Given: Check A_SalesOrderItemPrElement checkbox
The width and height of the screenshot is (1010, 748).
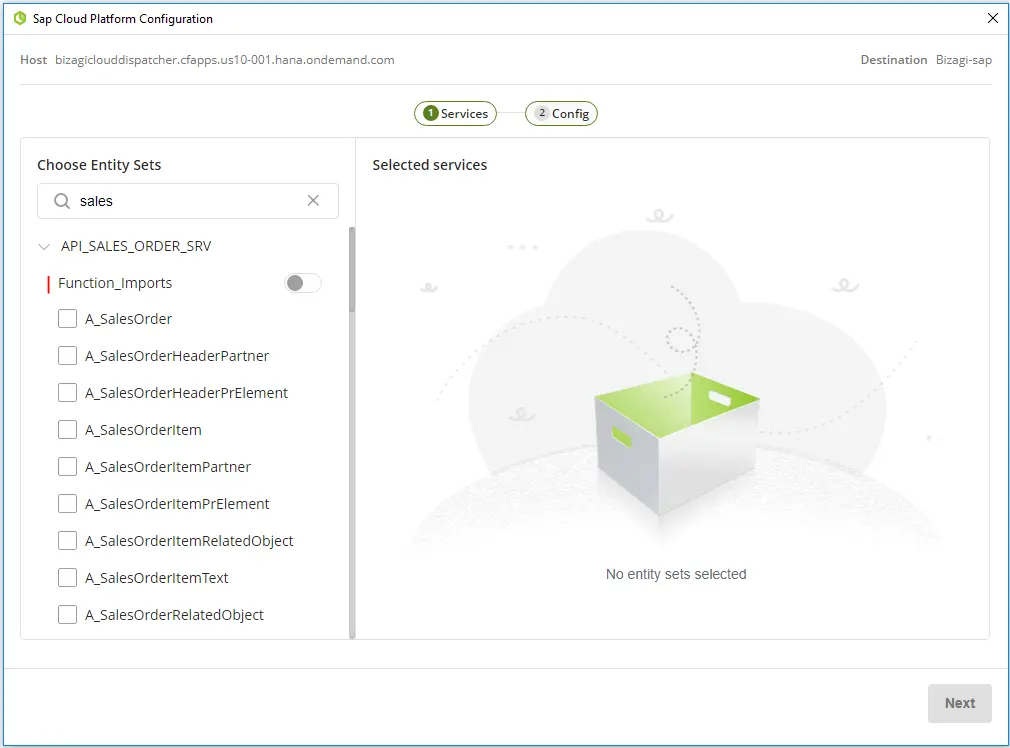Looking at the screenshot, I should 68,504.
